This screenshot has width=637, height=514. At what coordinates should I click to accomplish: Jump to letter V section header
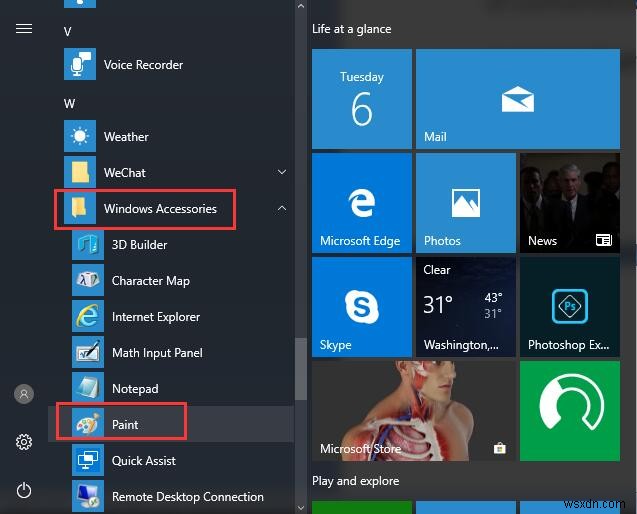pyautogui.click(x=67, y=31)
